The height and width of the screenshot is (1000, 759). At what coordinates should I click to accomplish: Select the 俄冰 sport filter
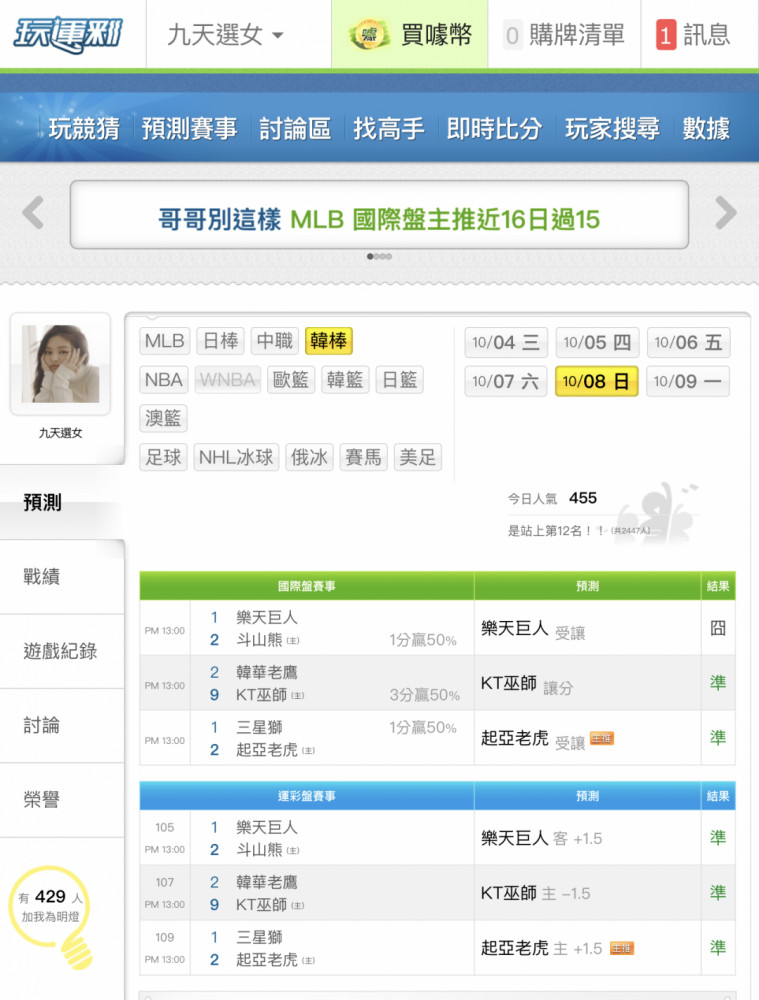coord(309,457)
